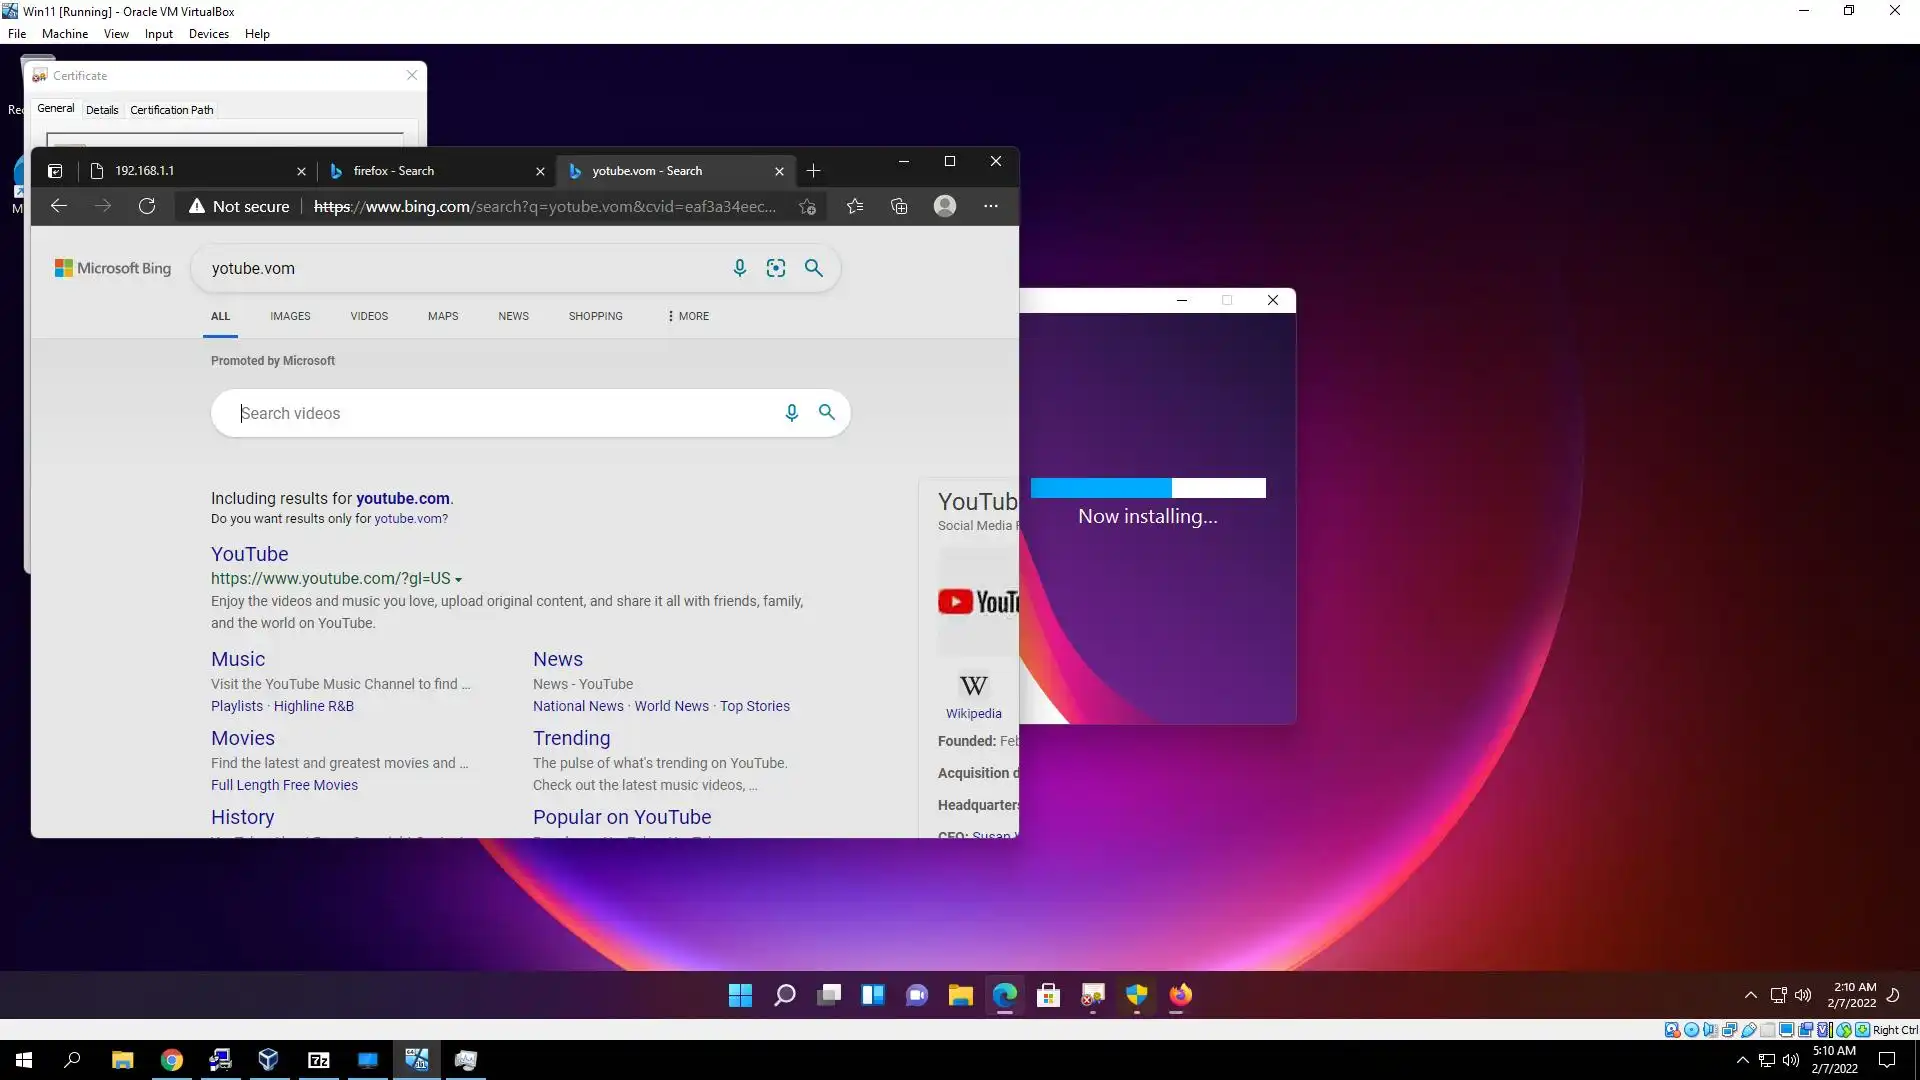
Task: Expand MORE search categories menu
Action: (x=688, y=316)
